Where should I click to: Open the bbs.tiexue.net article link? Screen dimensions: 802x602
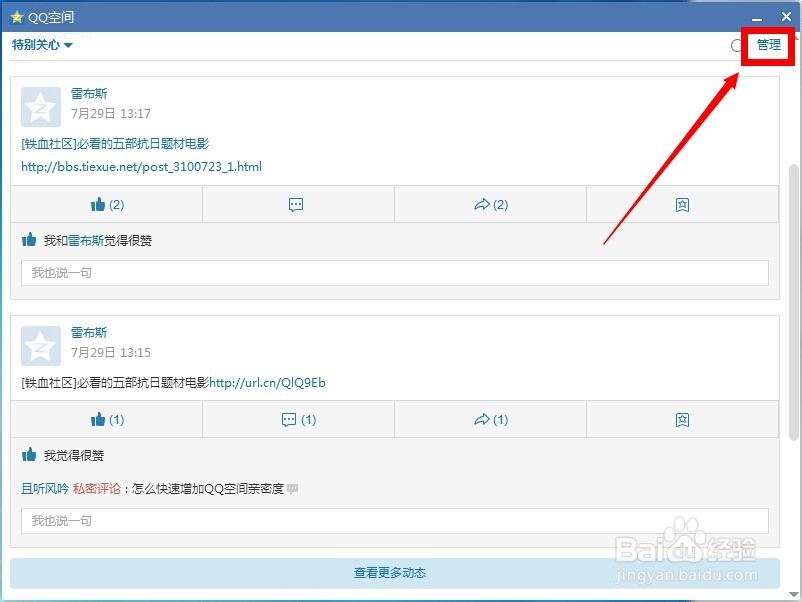(141, 167)
